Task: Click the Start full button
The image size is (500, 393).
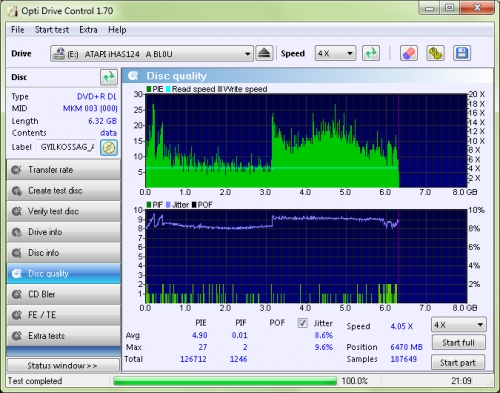Action: (x=458, y=343)
